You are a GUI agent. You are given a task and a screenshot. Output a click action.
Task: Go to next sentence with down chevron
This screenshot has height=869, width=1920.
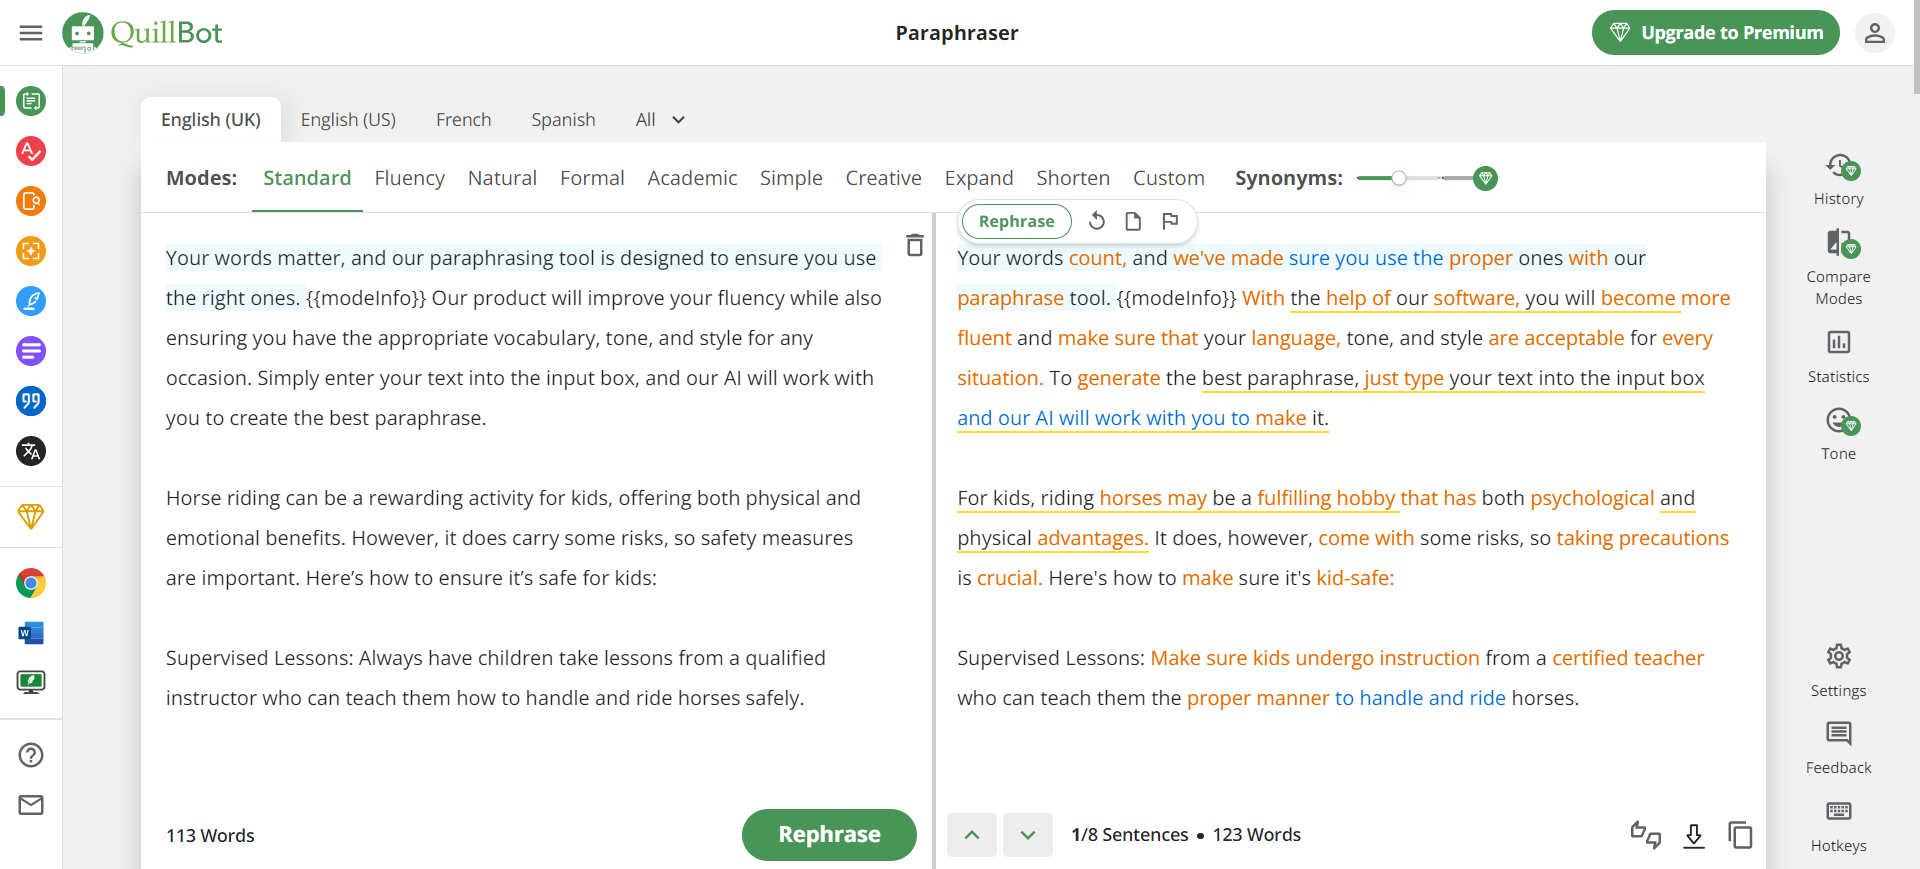coord(1027,835)
